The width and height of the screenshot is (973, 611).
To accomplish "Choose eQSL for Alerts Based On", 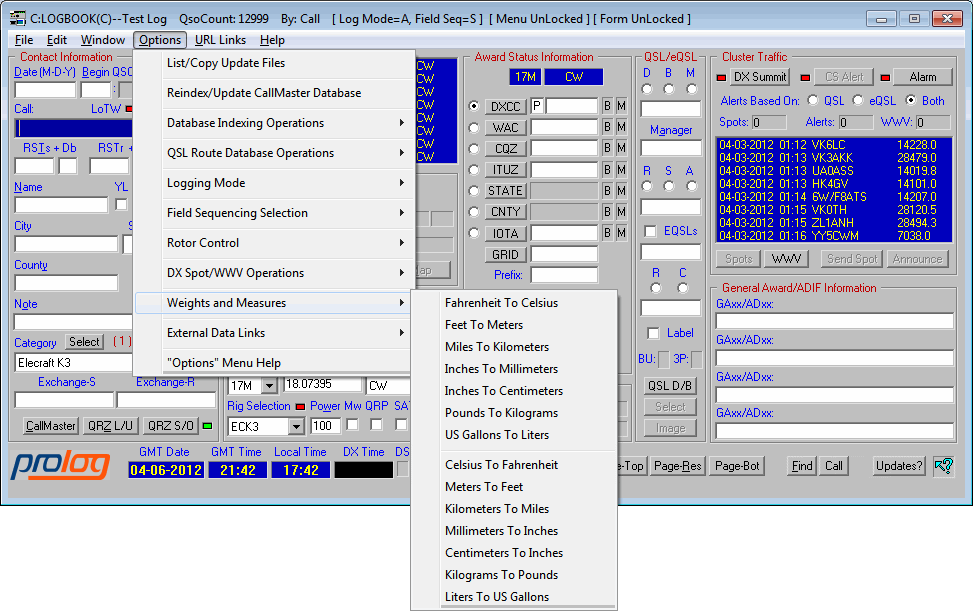I will coord(858,100).
